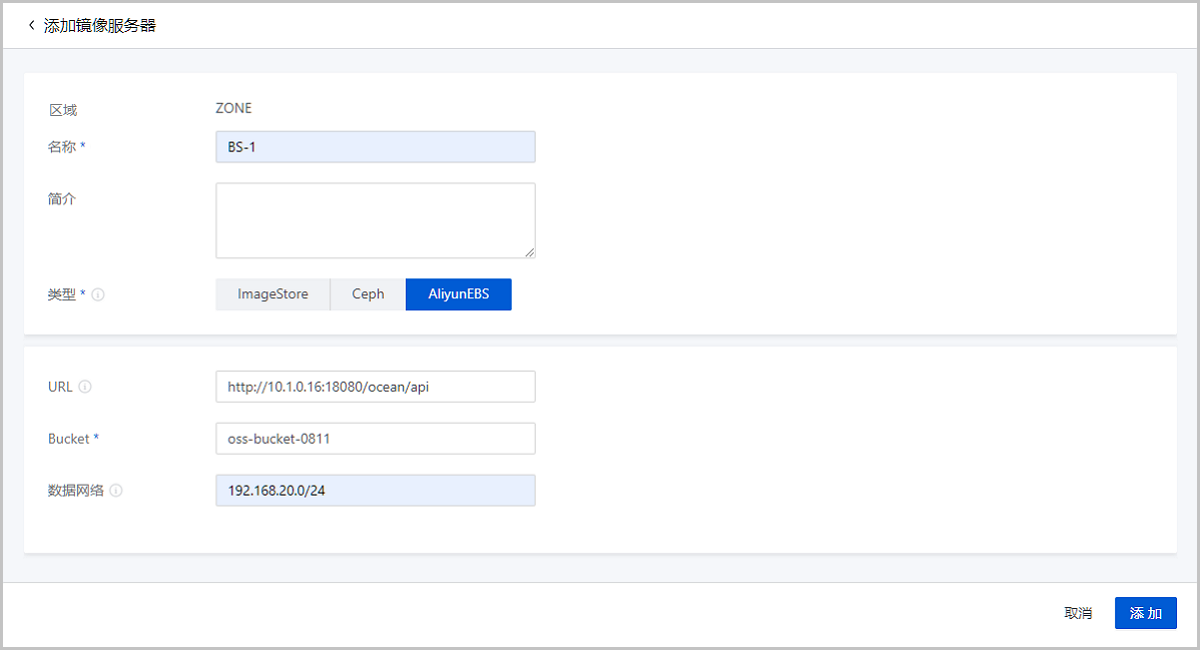Click the info icon next to 类型

pos(99,295)
